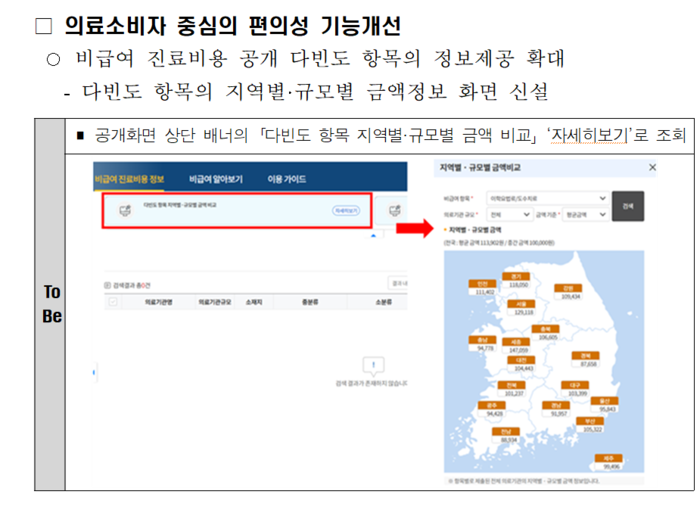Click the second banner card icon

tap(395, 210)
